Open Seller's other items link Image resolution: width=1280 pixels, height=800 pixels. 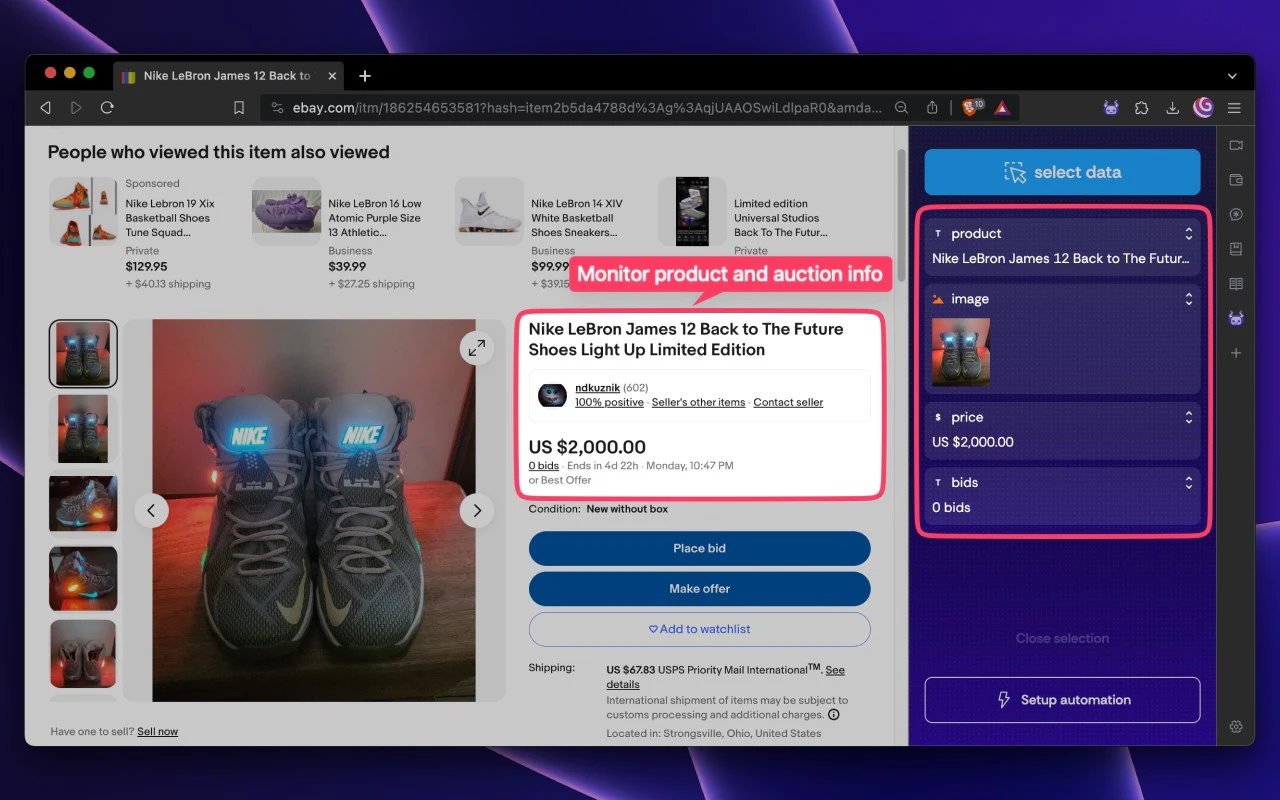[x=698, y=402]
